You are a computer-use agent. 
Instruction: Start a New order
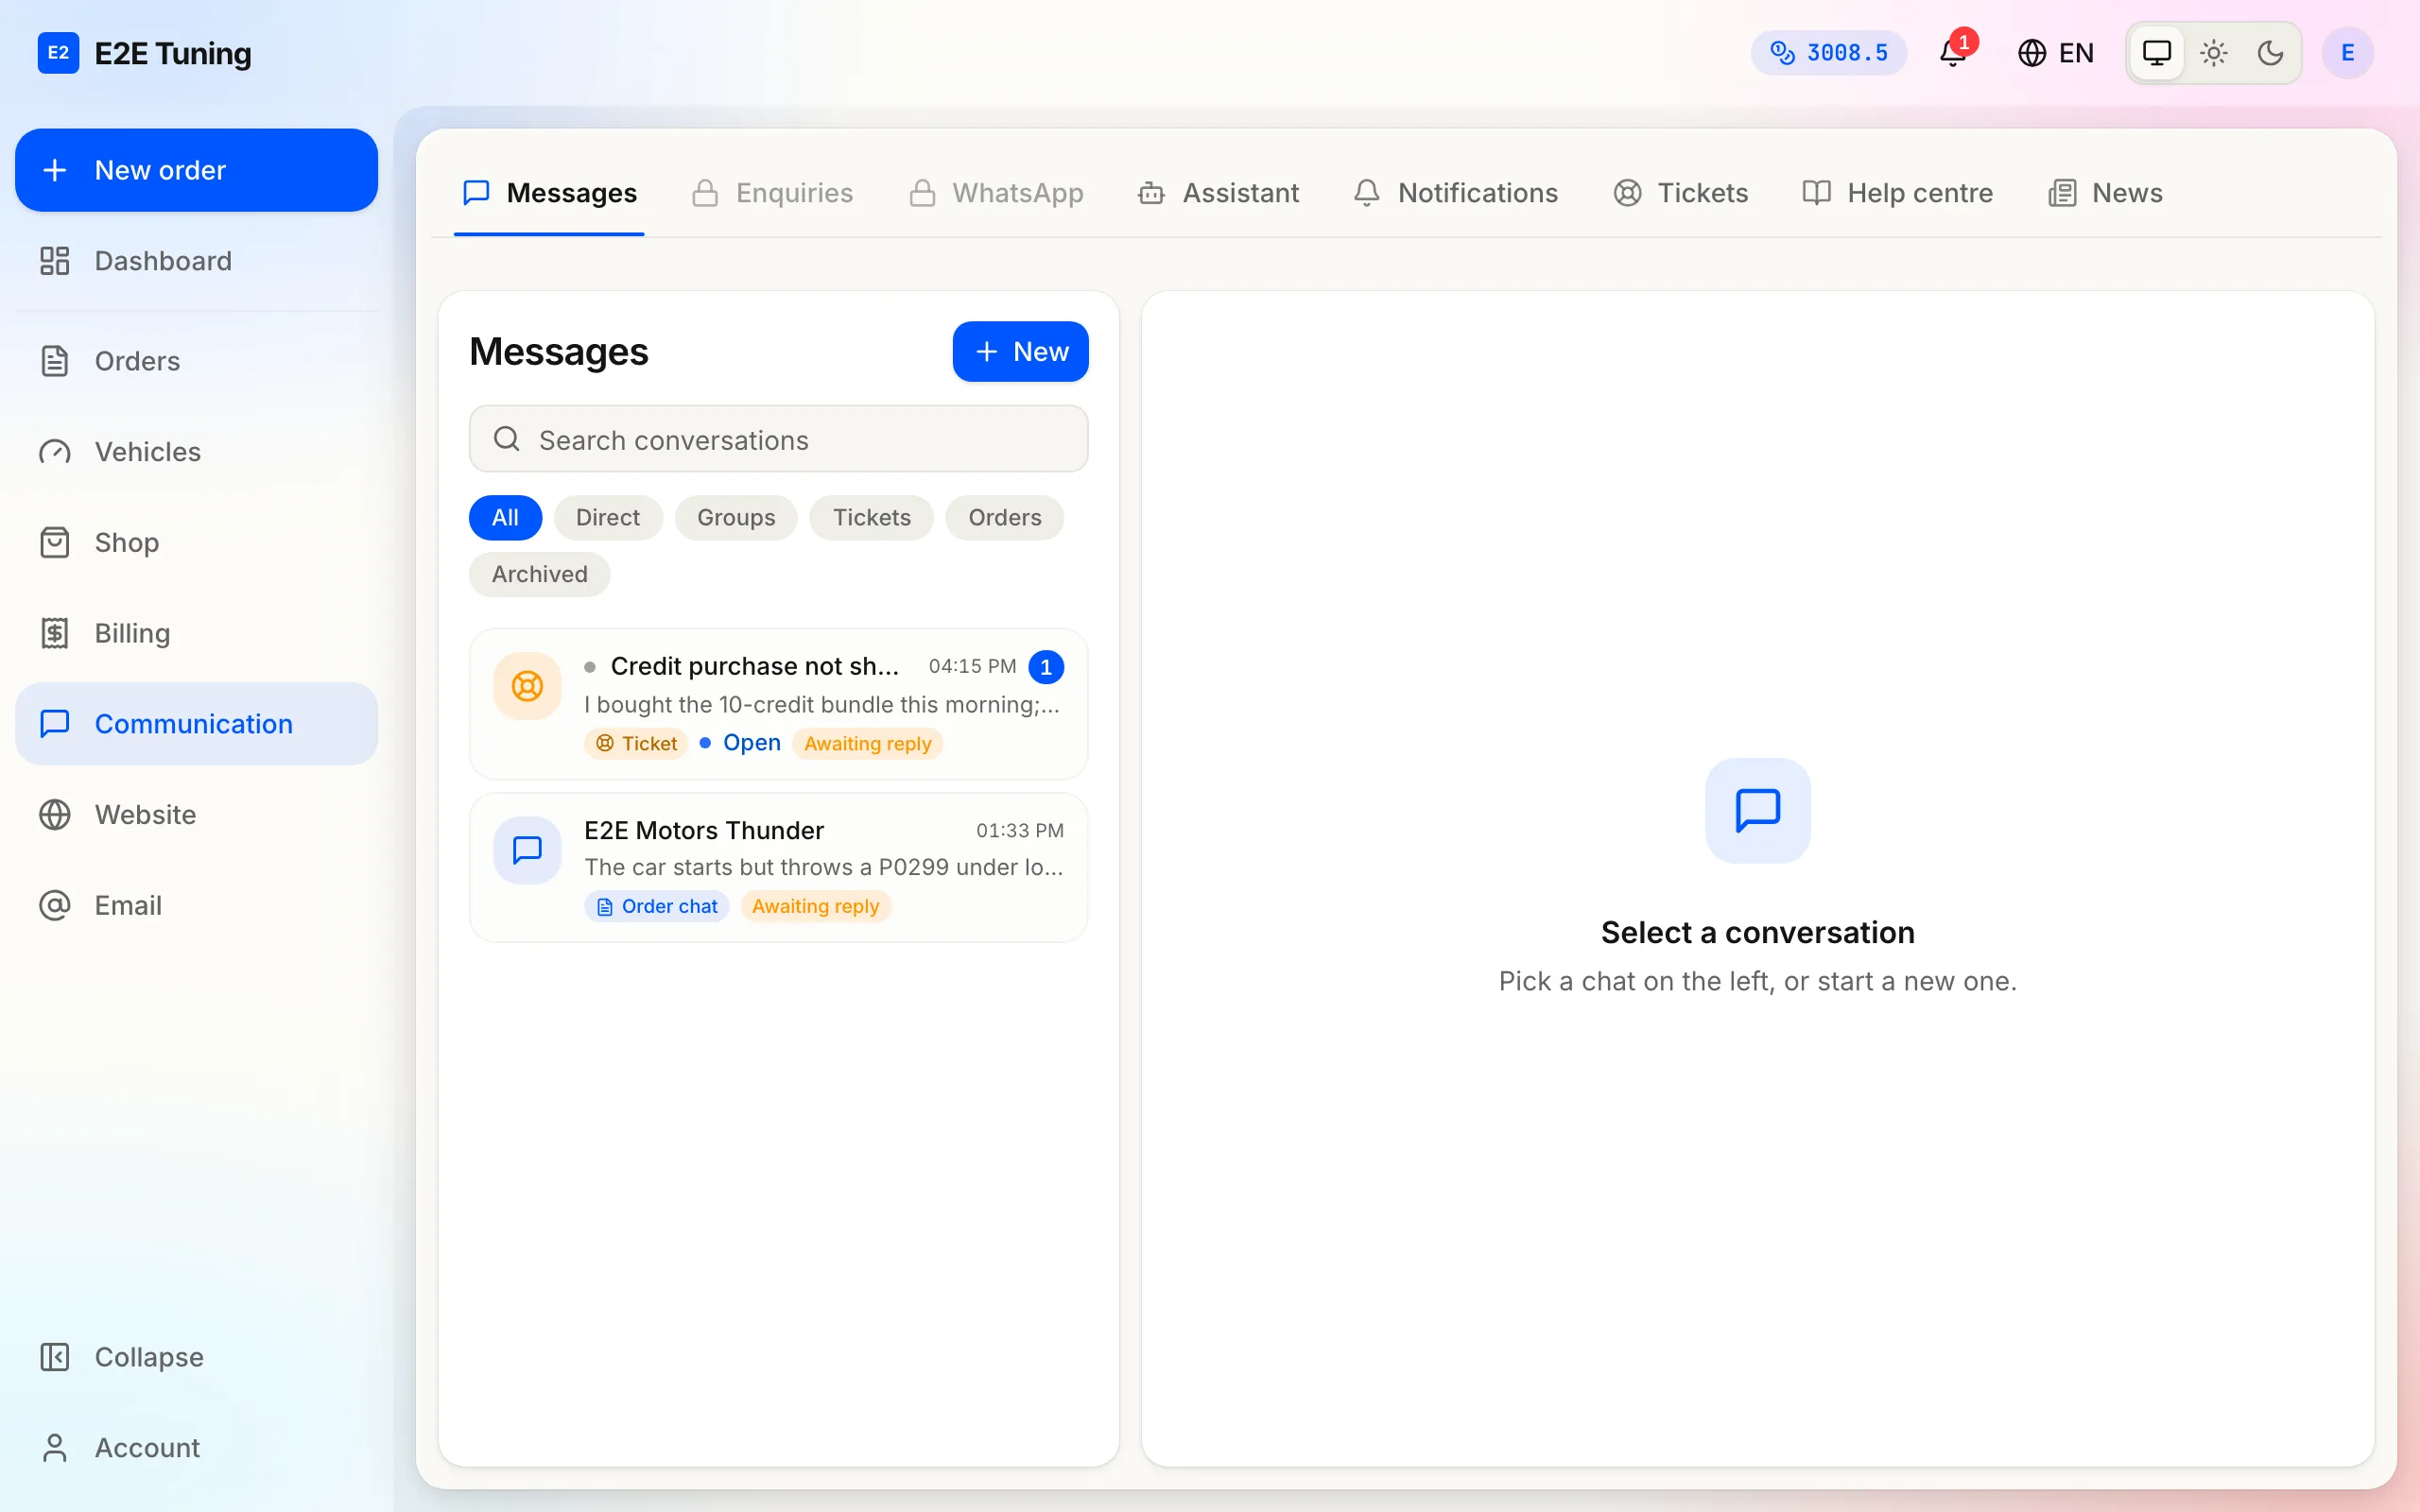[196, 170]
